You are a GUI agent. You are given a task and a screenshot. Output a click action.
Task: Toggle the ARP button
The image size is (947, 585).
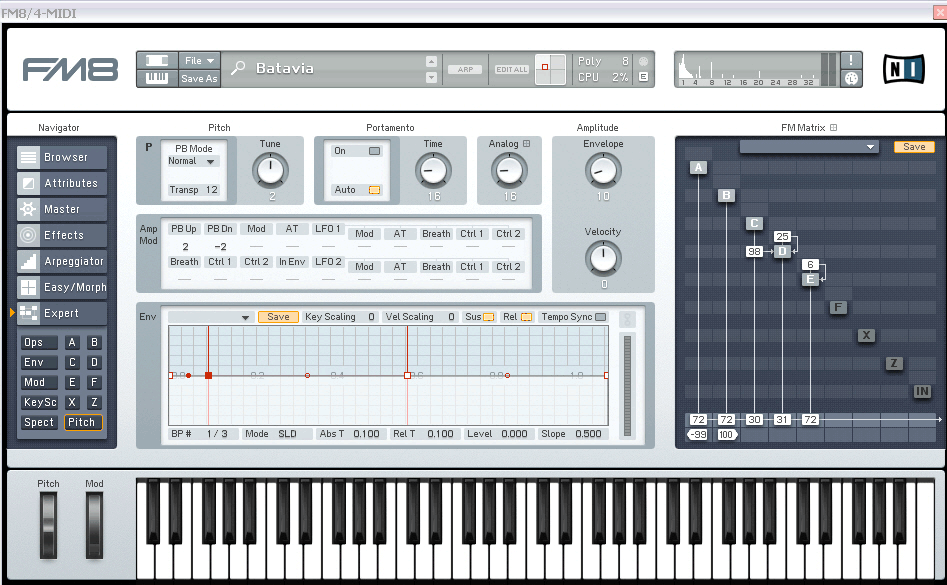coord(465,69)
